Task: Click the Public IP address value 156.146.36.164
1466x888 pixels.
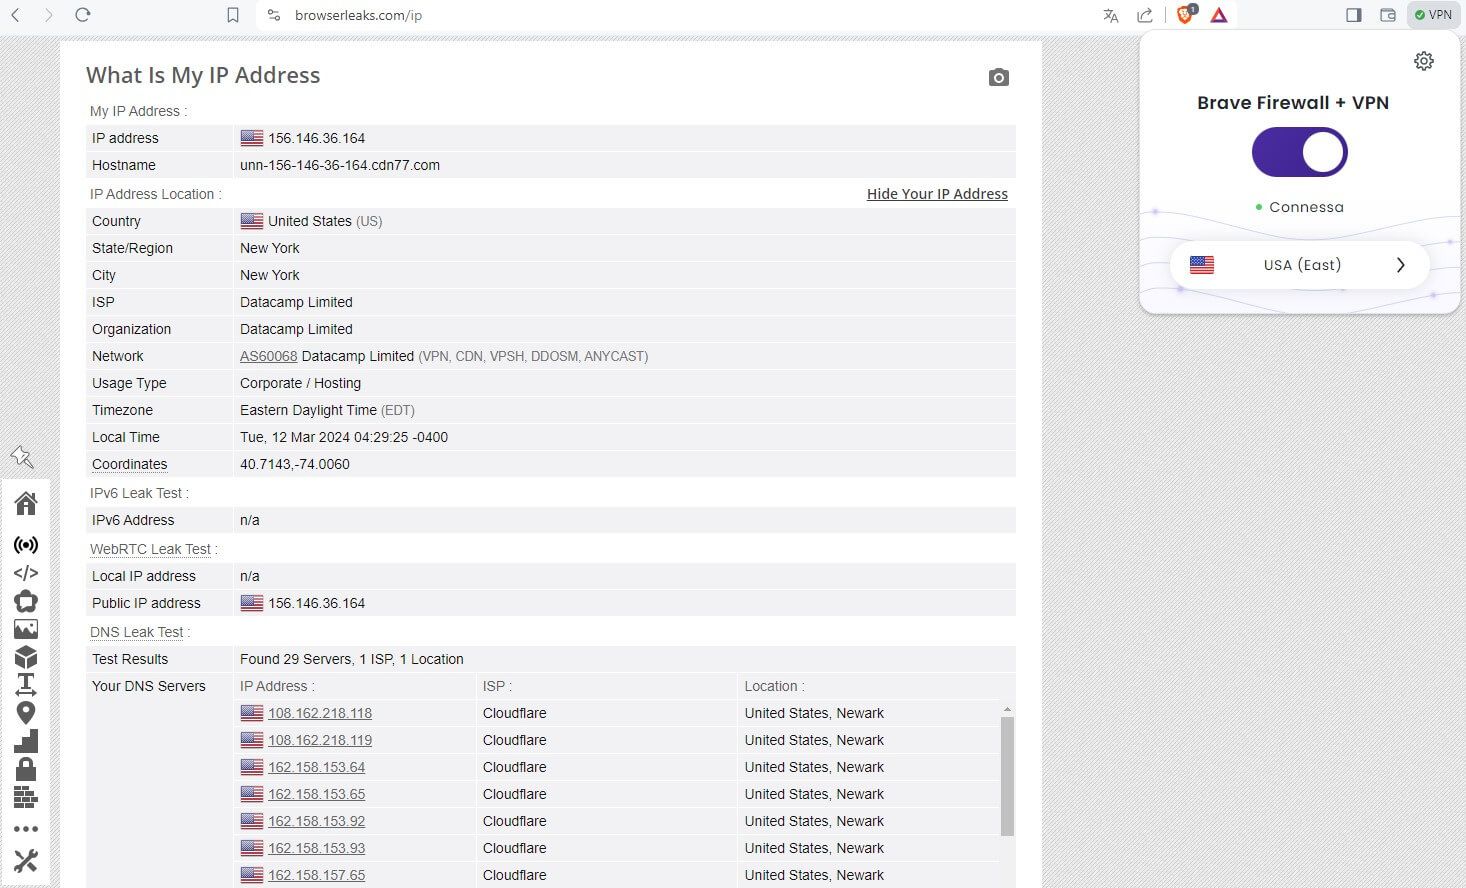Action: pos(316,603)
